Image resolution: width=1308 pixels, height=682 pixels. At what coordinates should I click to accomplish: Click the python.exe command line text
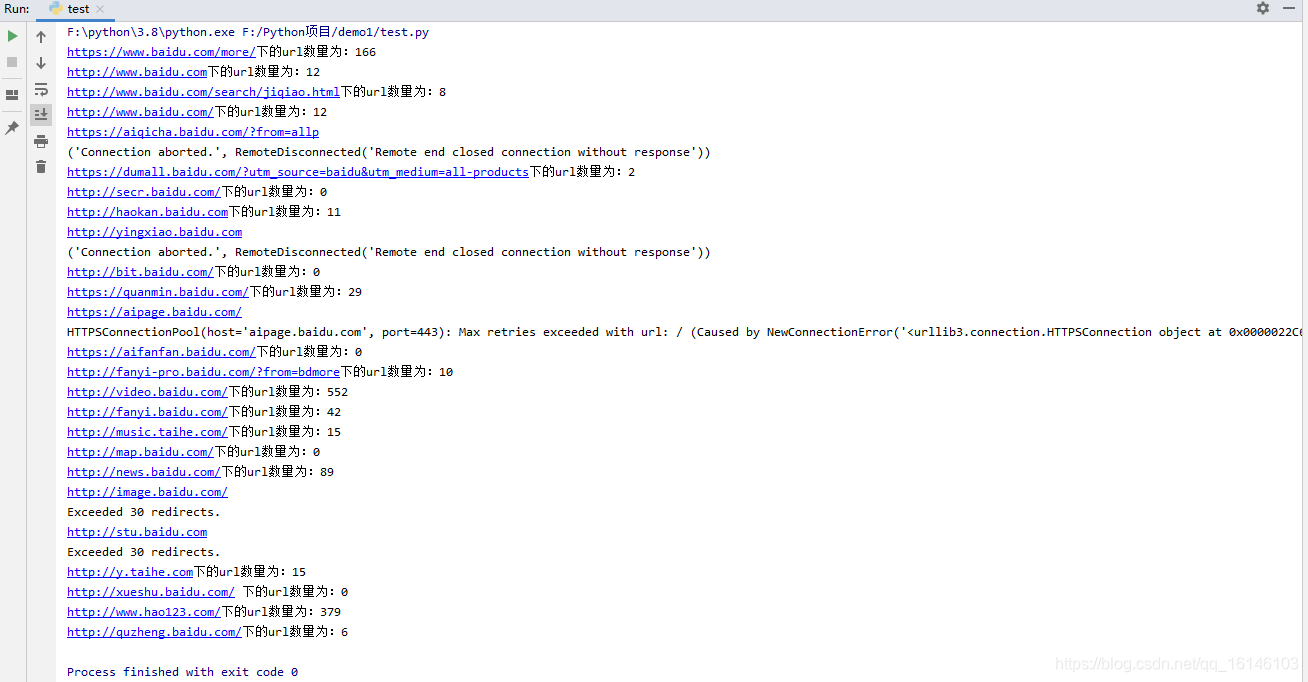[248, 32]
